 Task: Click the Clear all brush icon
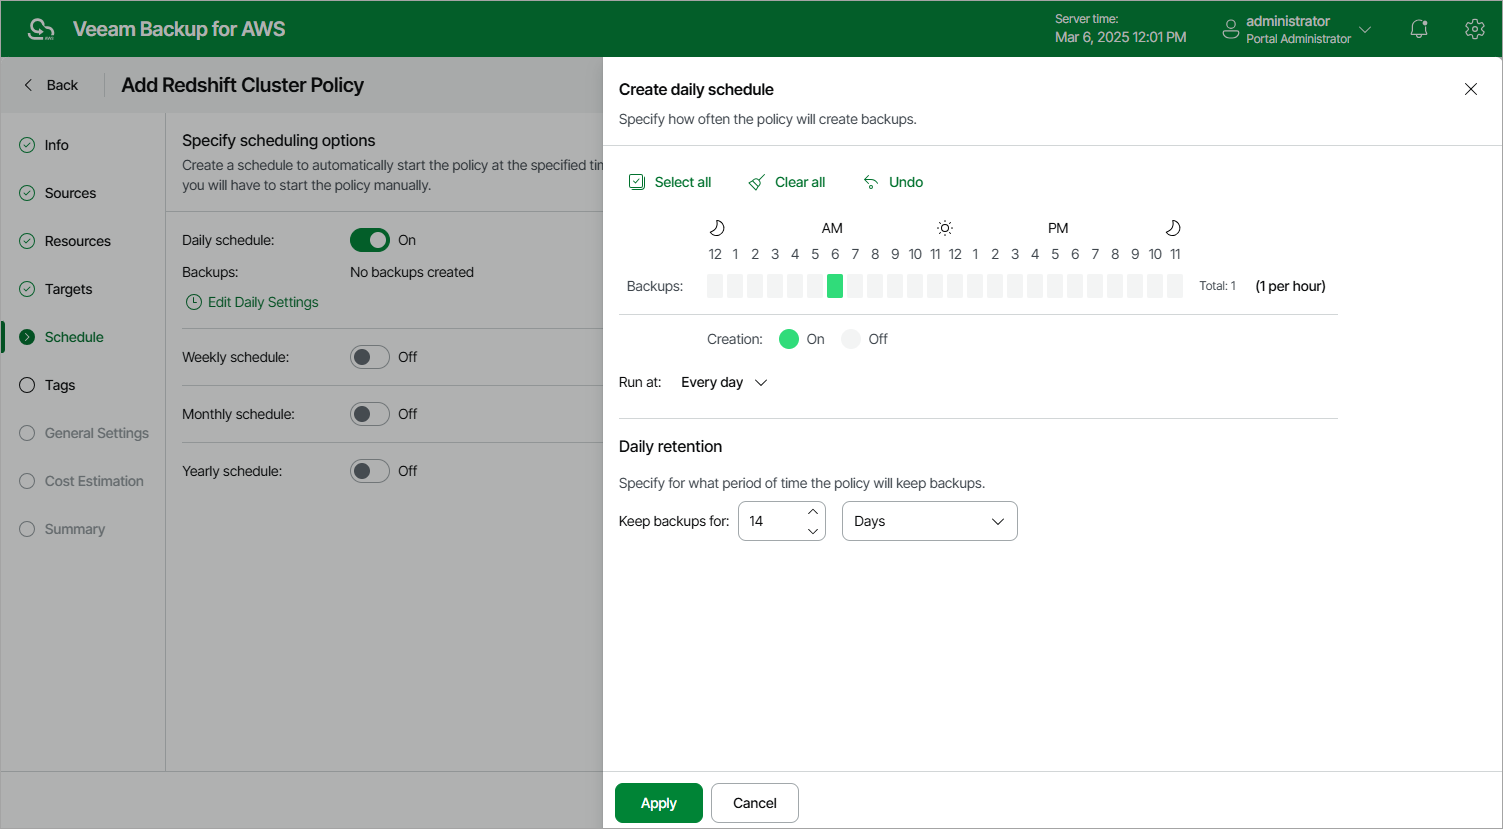757,181
